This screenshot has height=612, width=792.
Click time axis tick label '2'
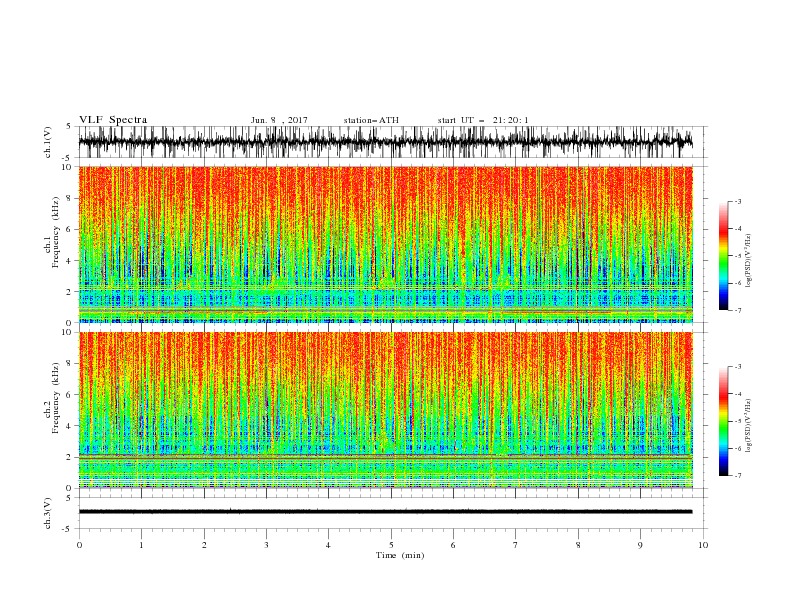pyautogui.click(x=204, y=545)
